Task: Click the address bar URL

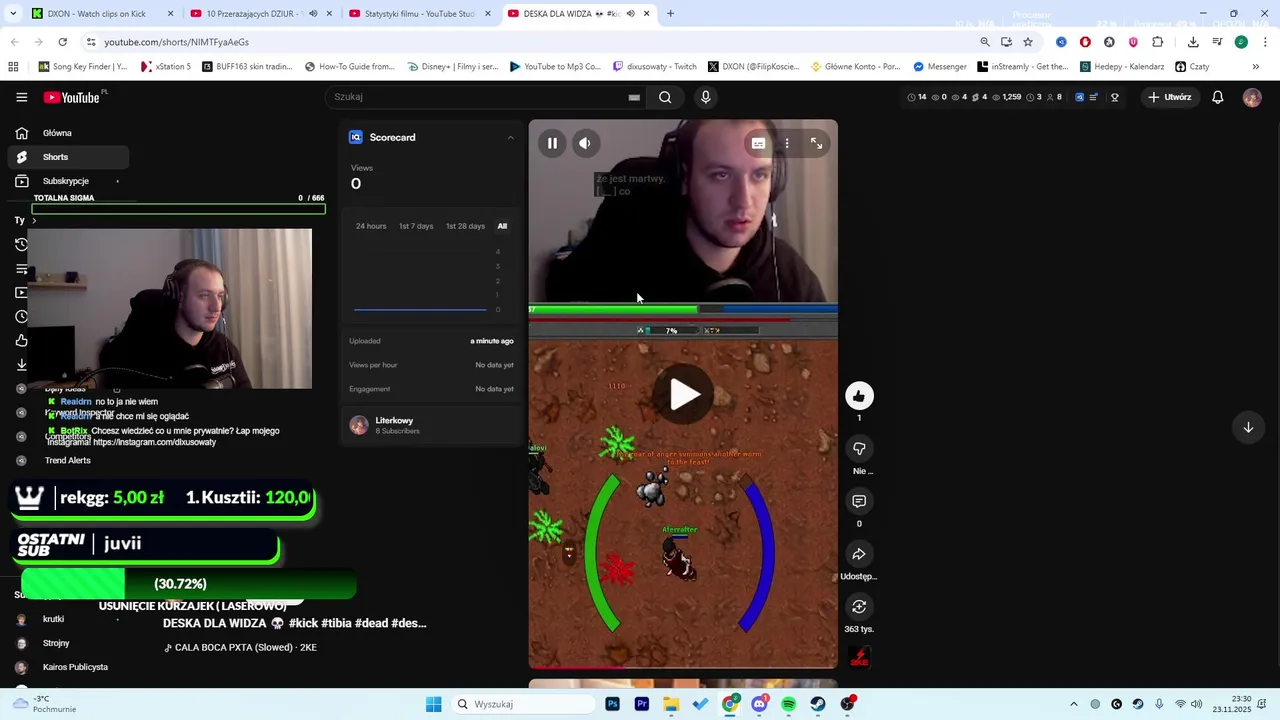Action: pos(176,42)
